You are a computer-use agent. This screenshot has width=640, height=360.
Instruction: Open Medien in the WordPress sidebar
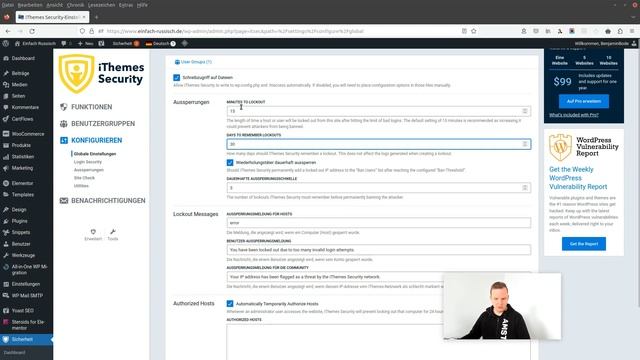point(19,85)
